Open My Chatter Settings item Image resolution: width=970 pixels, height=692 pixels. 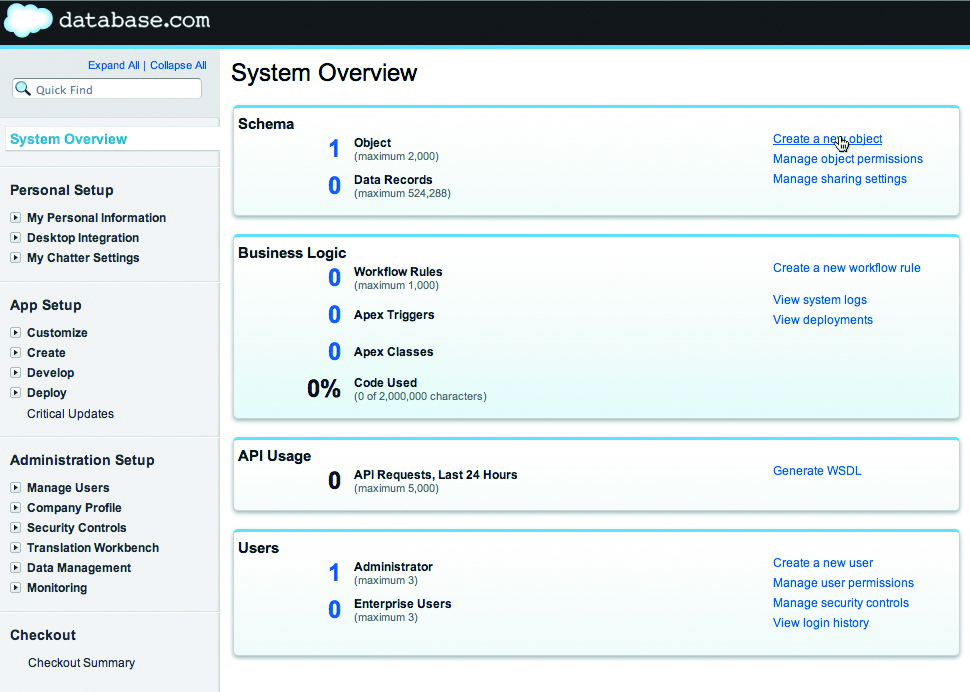pyautogui.click(x=83, y=257)
